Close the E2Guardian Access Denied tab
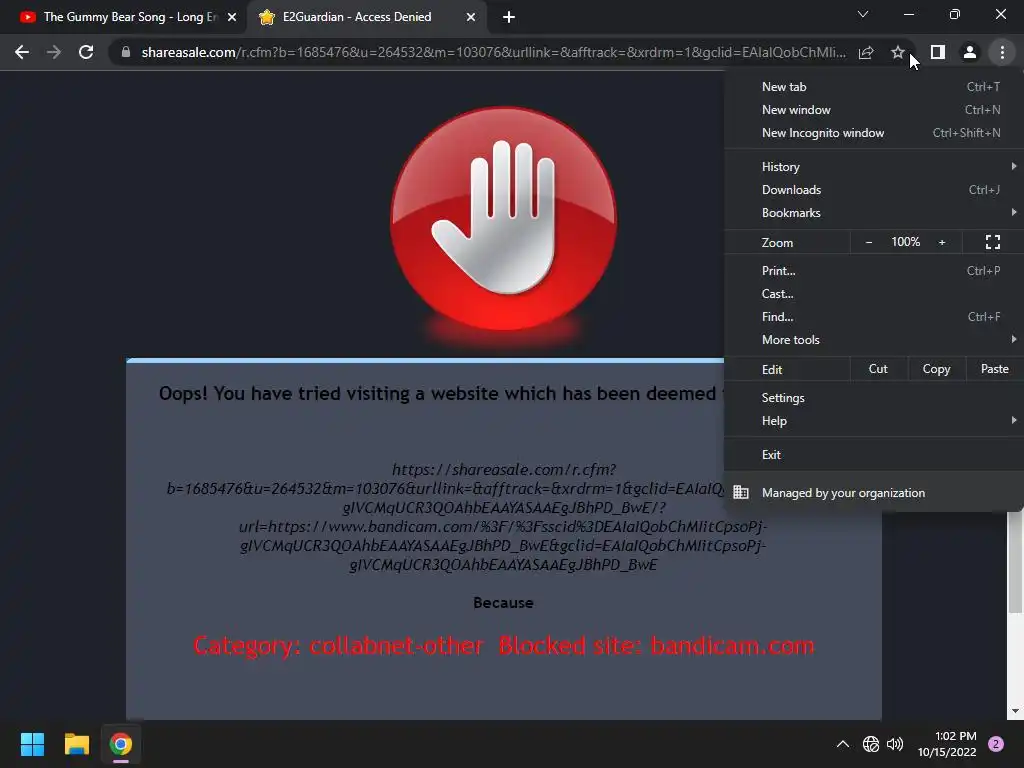Viewport: 1024px width, 768px height. pyautogui.click(x=471, y=17)
